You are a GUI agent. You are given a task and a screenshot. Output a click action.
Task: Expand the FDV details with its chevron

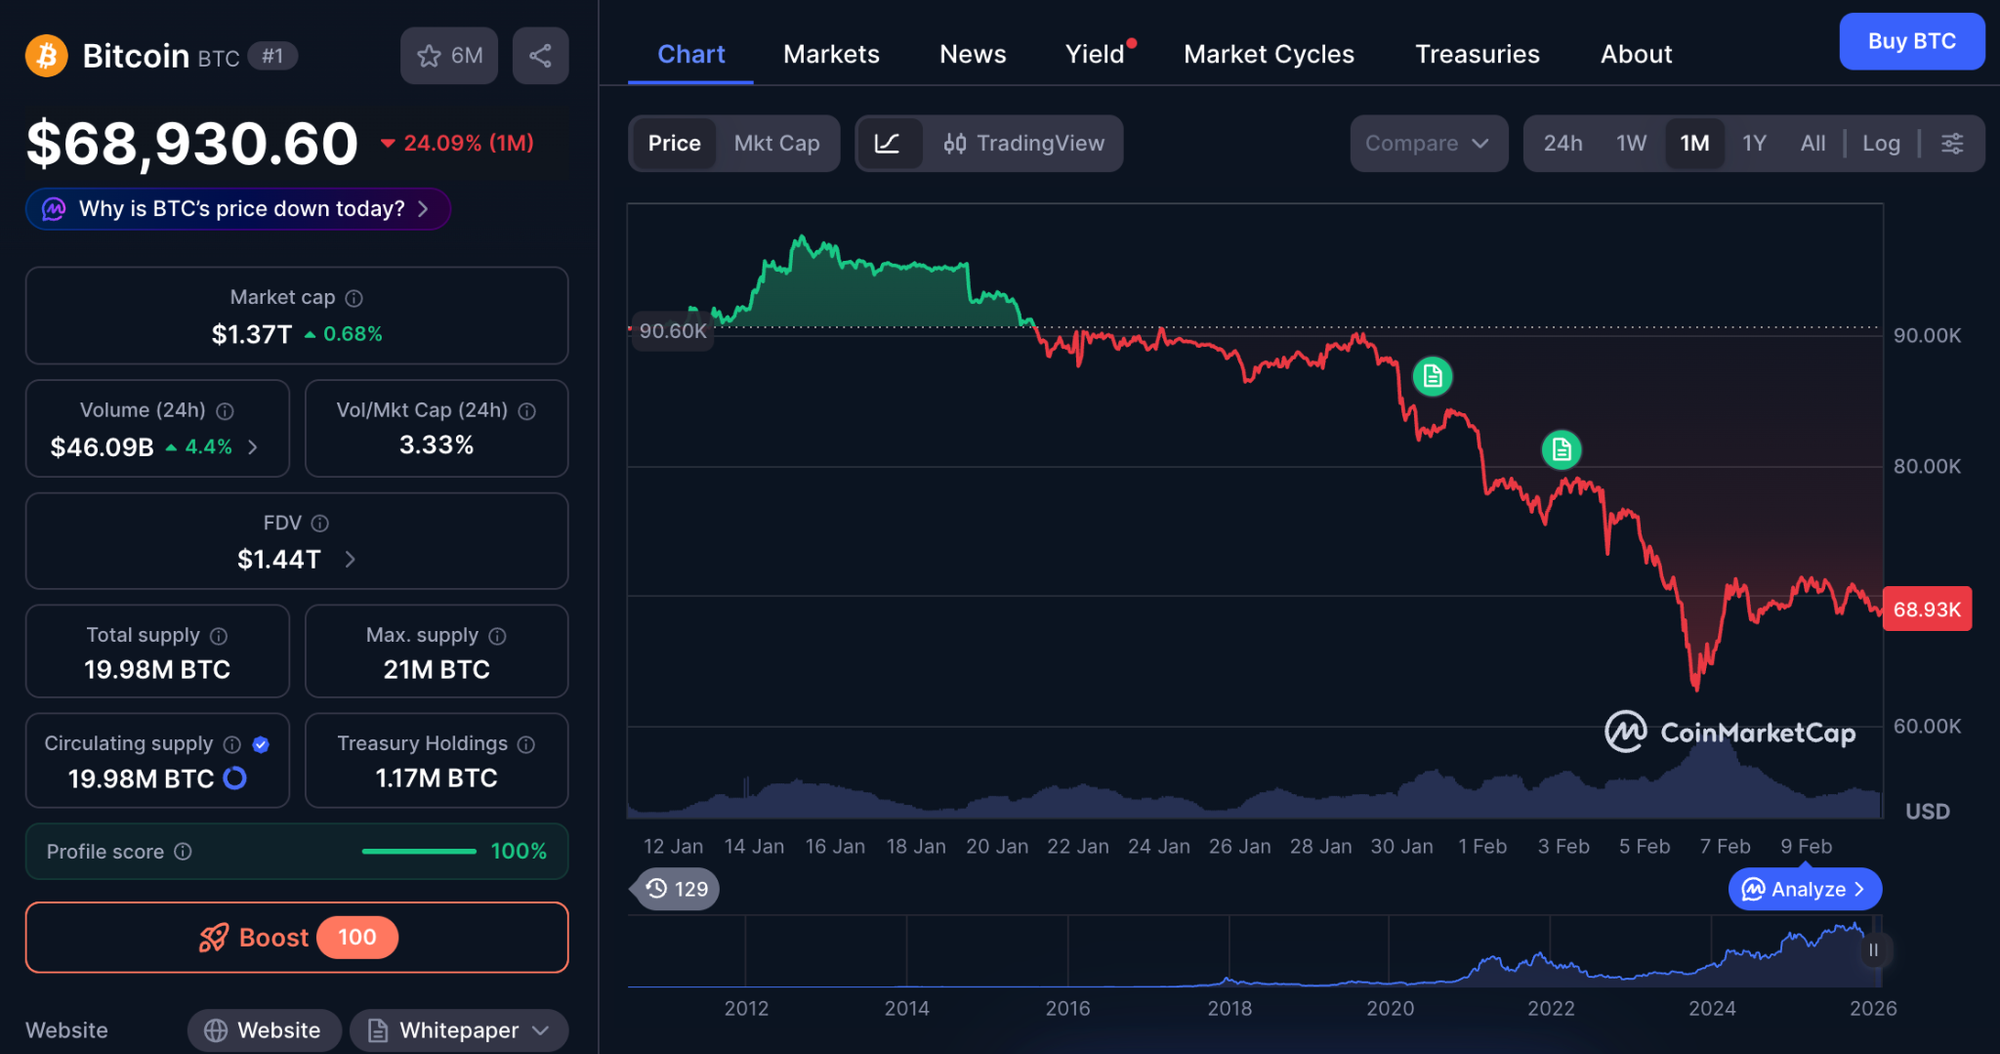[x=350, y=559]
